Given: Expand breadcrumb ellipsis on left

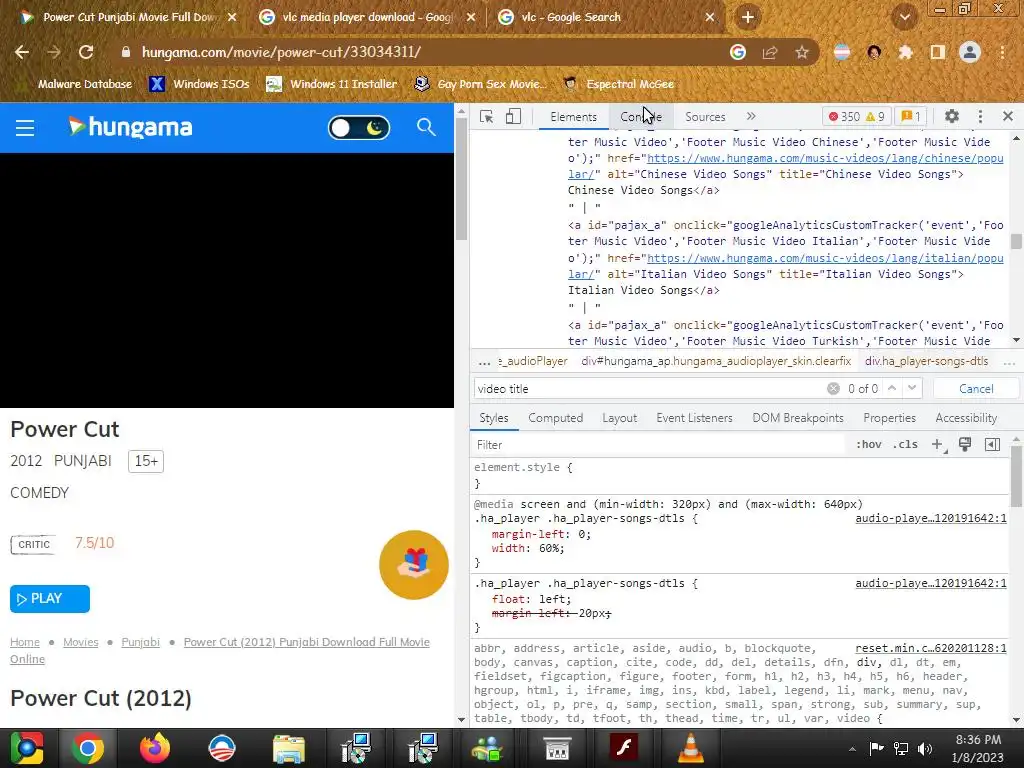Looking at the screenshot, I should pos(484,362).
